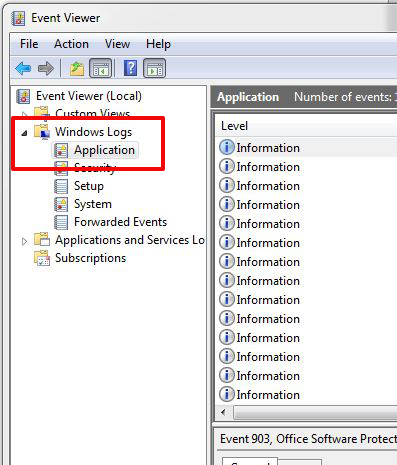
Task: Click the Back arrow toolbar icon
Action: coord(23,69)
